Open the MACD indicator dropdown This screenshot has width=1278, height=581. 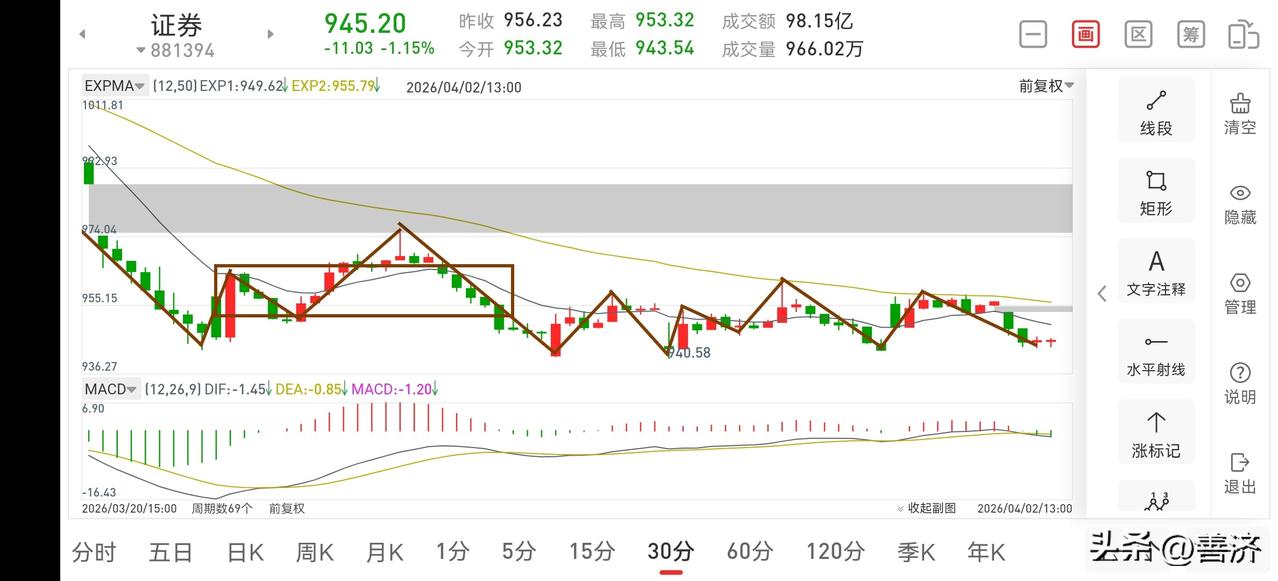click(110, 389)
